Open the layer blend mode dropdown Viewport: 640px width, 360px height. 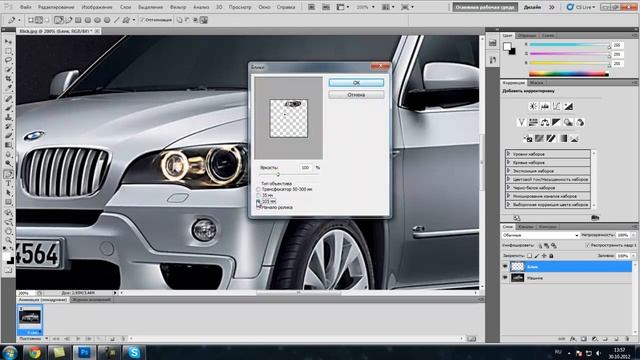(540, 235)
